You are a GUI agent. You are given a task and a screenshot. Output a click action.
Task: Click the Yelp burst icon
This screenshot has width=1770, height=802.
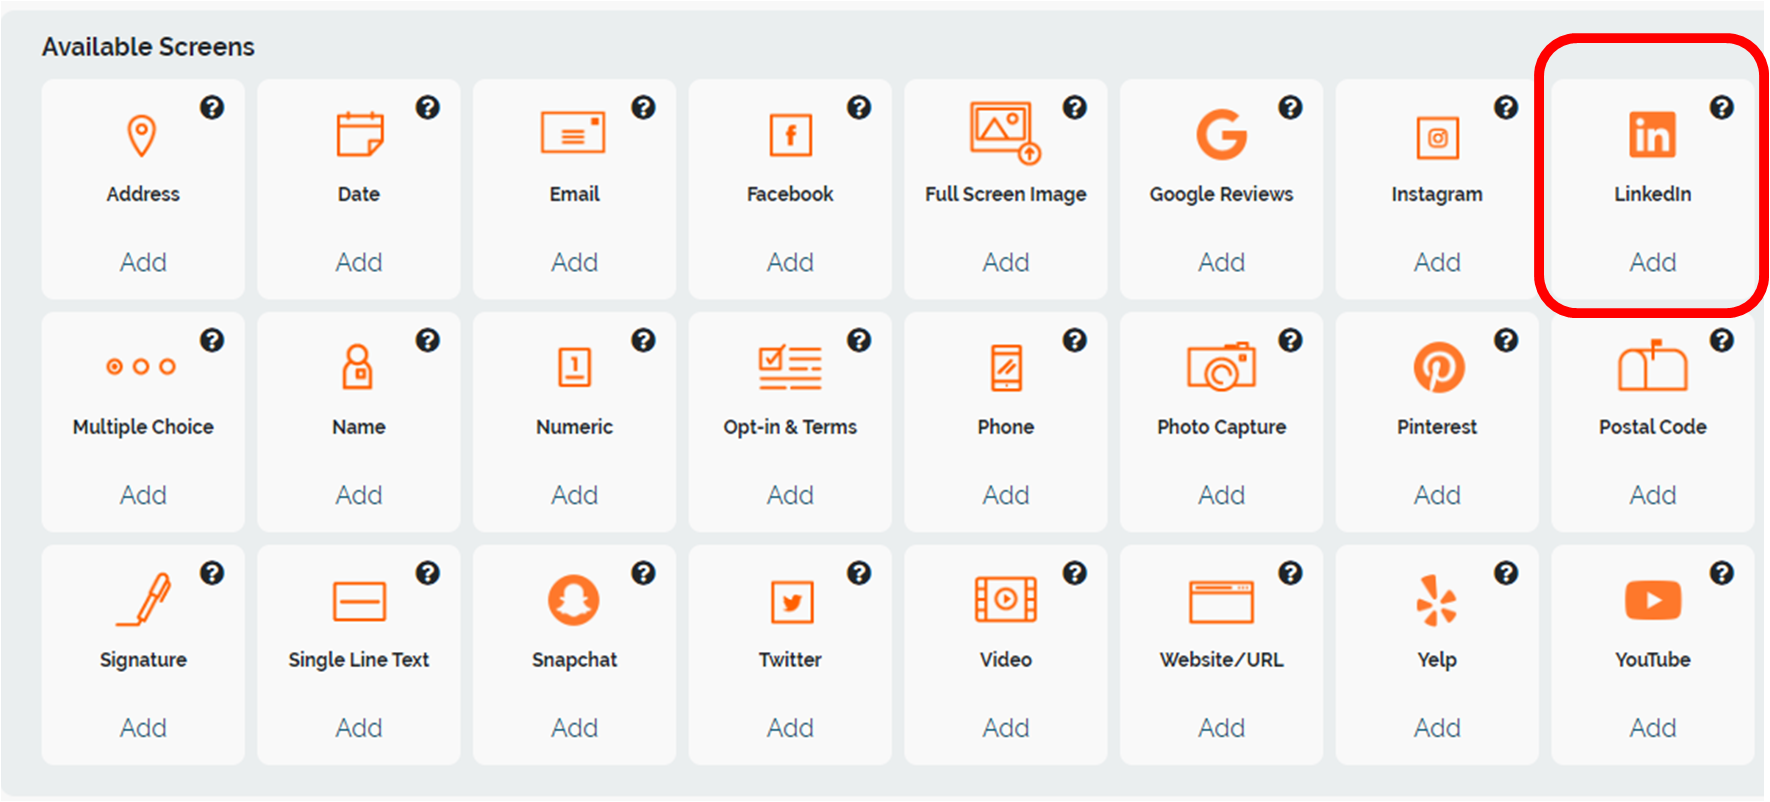coord(1437,600)
